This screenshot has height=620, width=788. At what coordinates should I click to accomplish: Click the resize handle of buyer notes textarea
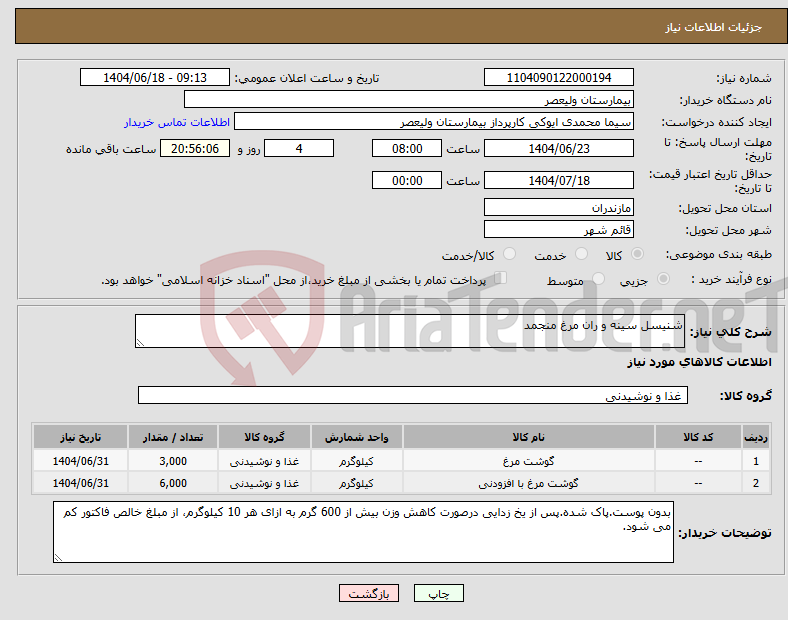click(58, 557)
